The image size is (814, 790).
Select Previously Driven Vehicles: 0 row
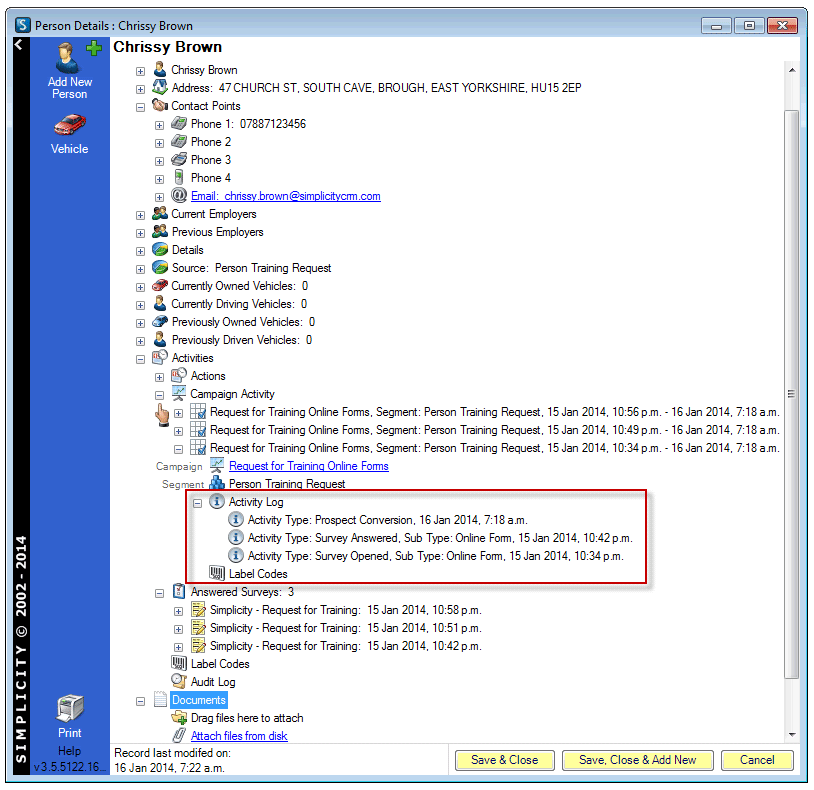[242, 339]
